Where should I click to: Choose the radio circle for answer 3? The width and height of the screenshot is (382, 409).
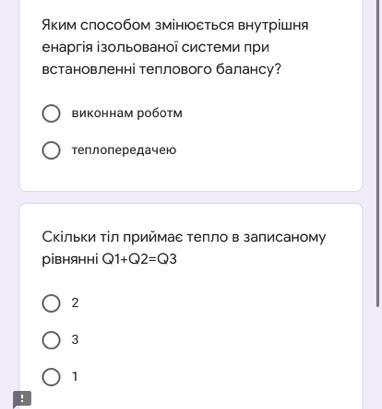51,340
